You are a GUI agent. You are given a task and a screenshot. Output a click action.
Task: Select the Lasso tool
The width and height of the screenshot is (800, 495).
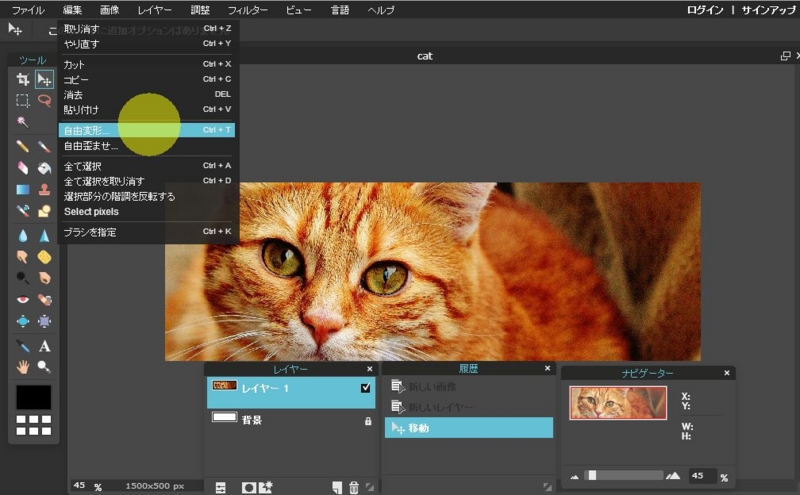[x=44, y=101]
